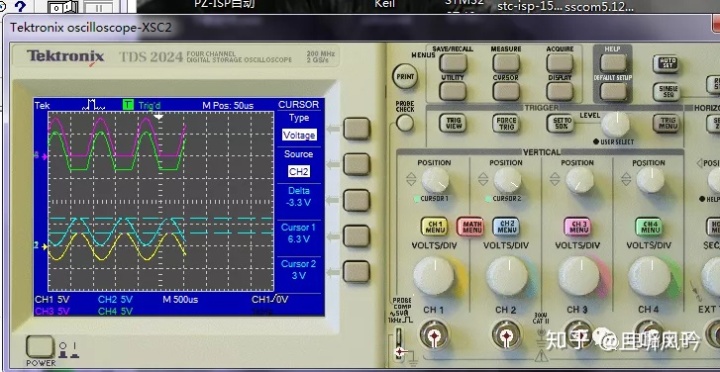
Task: Push the SET TO 50% trigger button
Action: (x=560, y=123)
